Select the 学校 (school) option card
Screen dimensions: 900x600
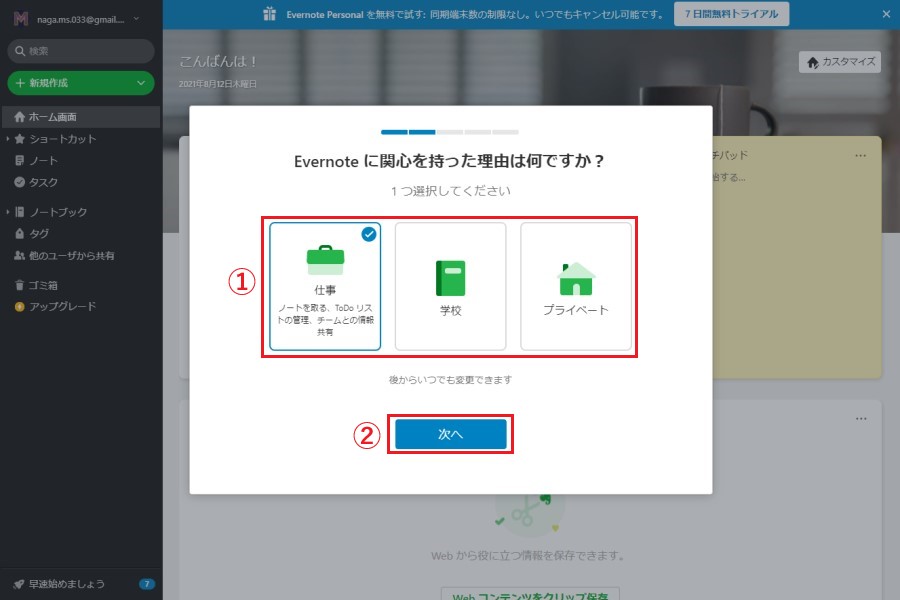click(451, 287)
